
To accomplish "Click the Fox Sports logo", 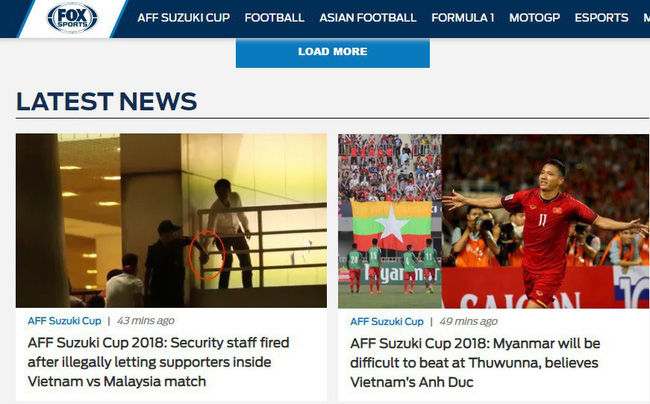I will tap(72, 18).
